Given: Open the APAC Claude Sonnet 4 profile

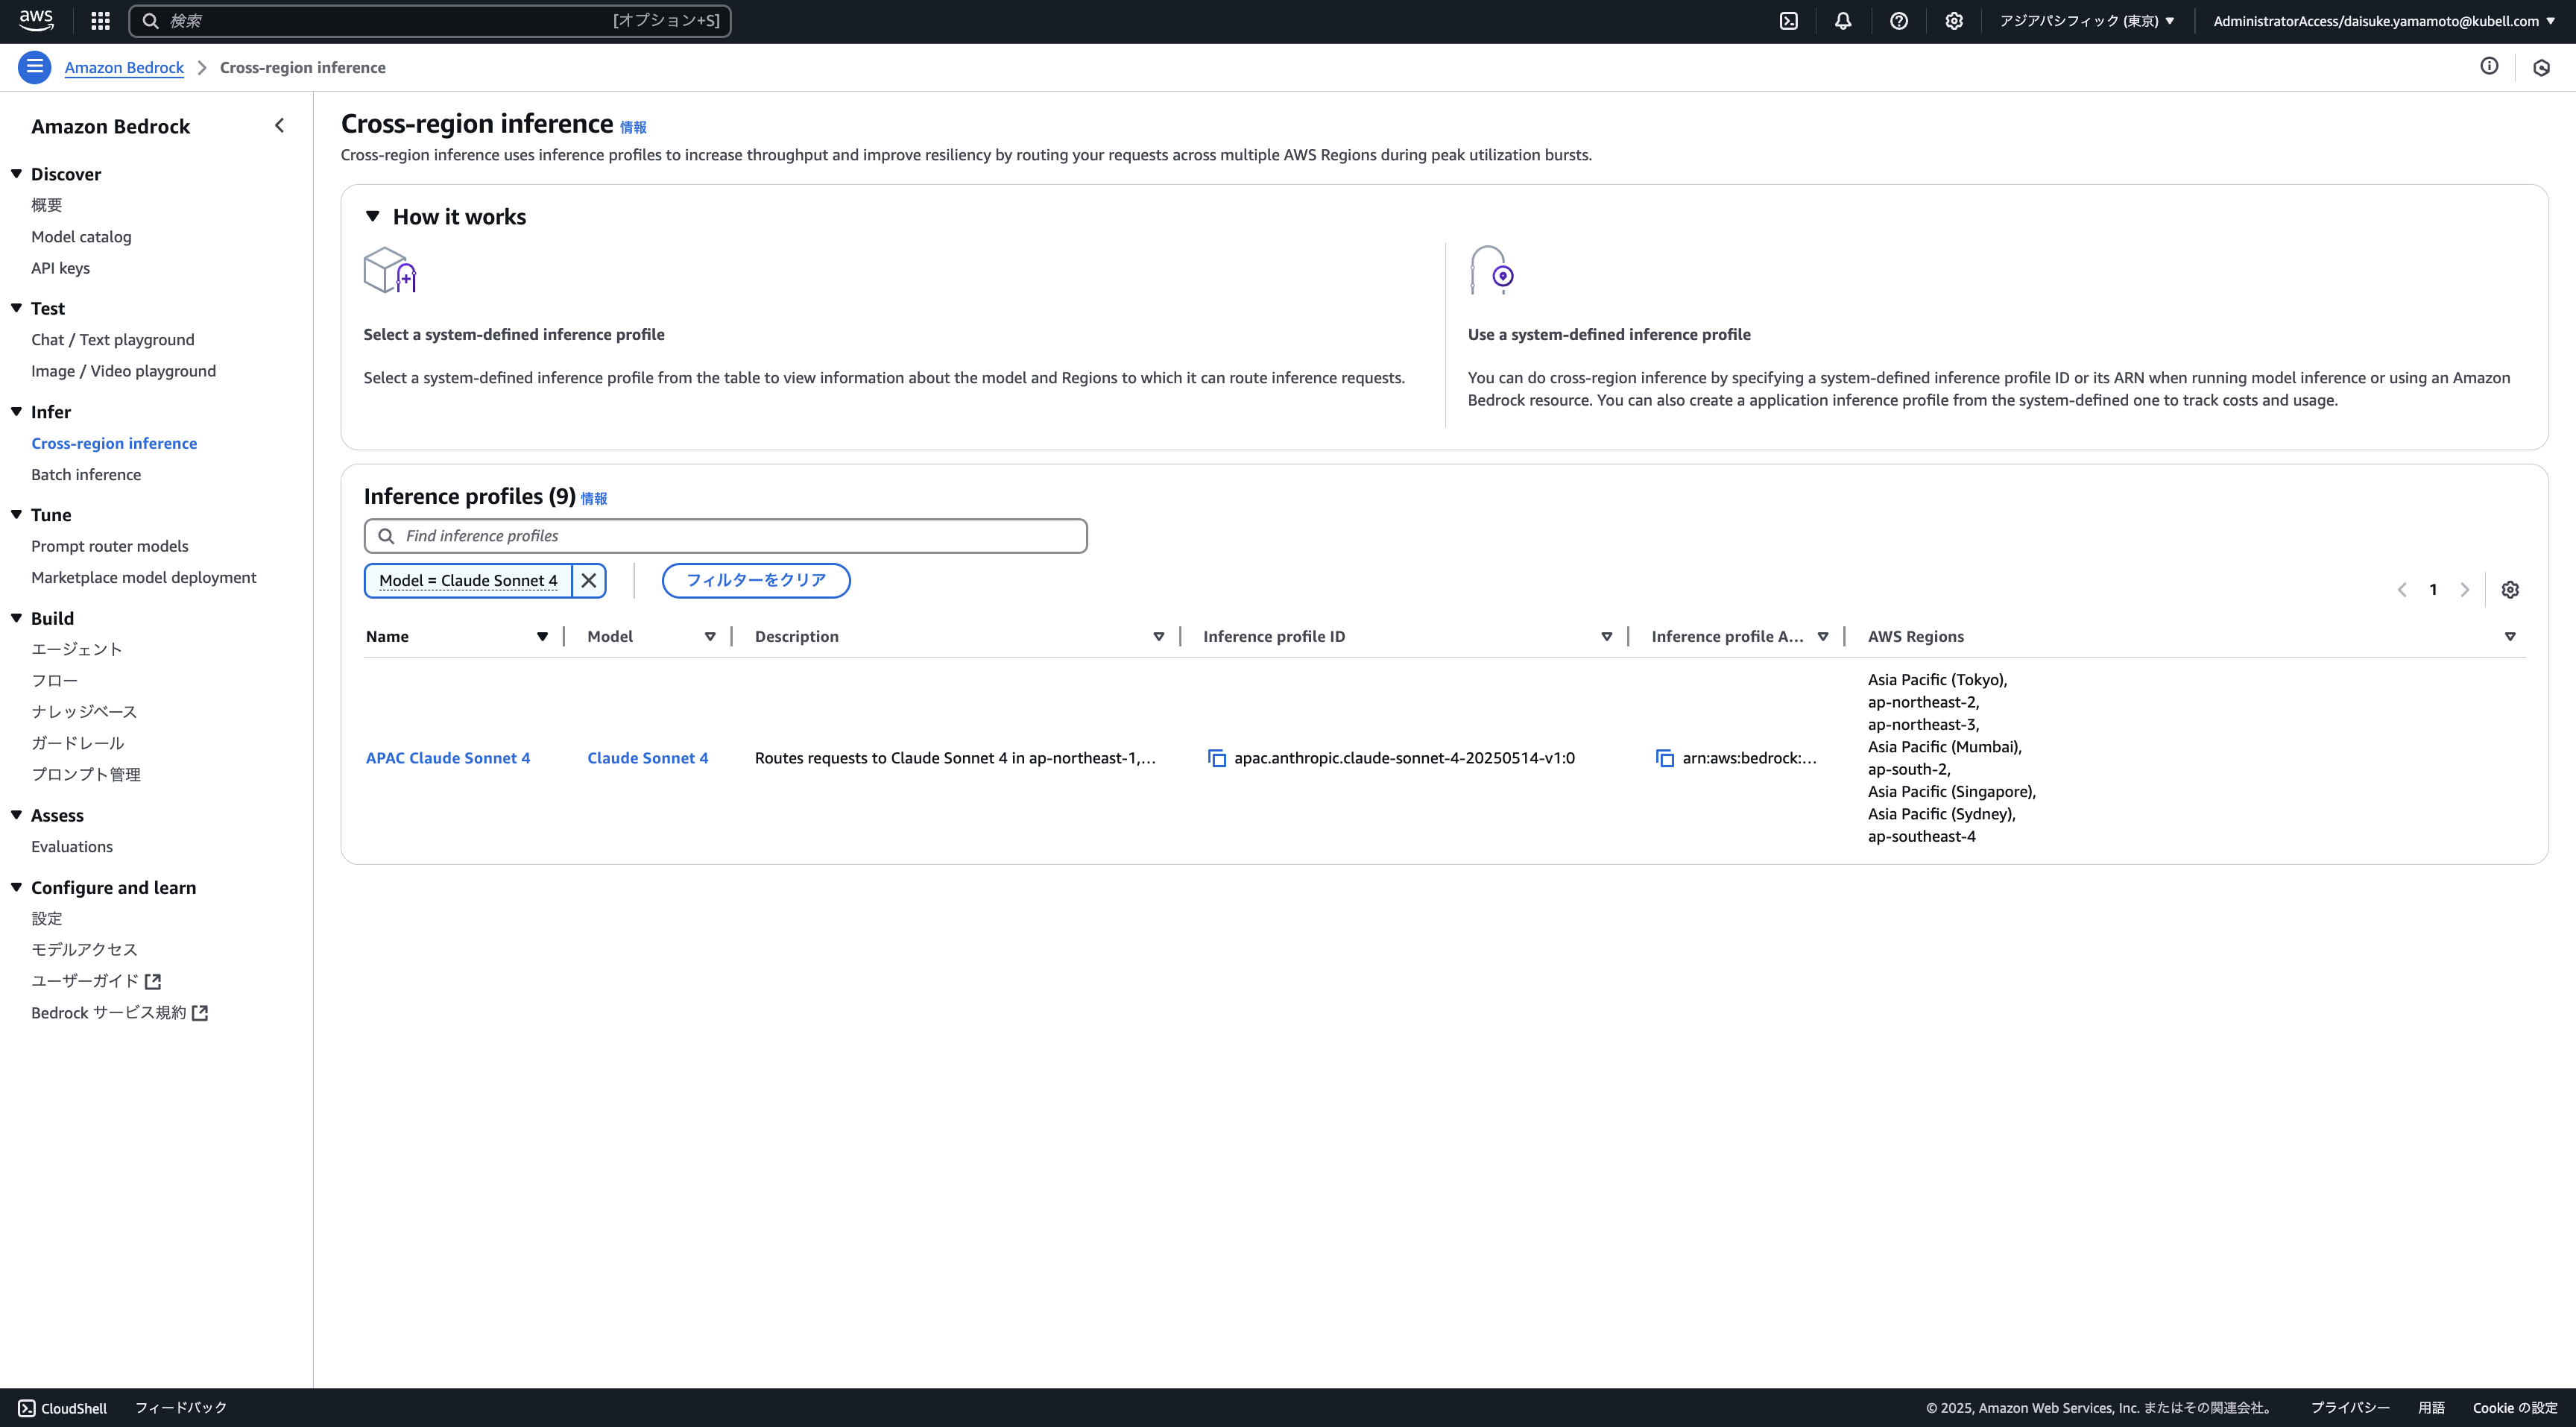Looking at the screenshot, I should click(448, 758).
